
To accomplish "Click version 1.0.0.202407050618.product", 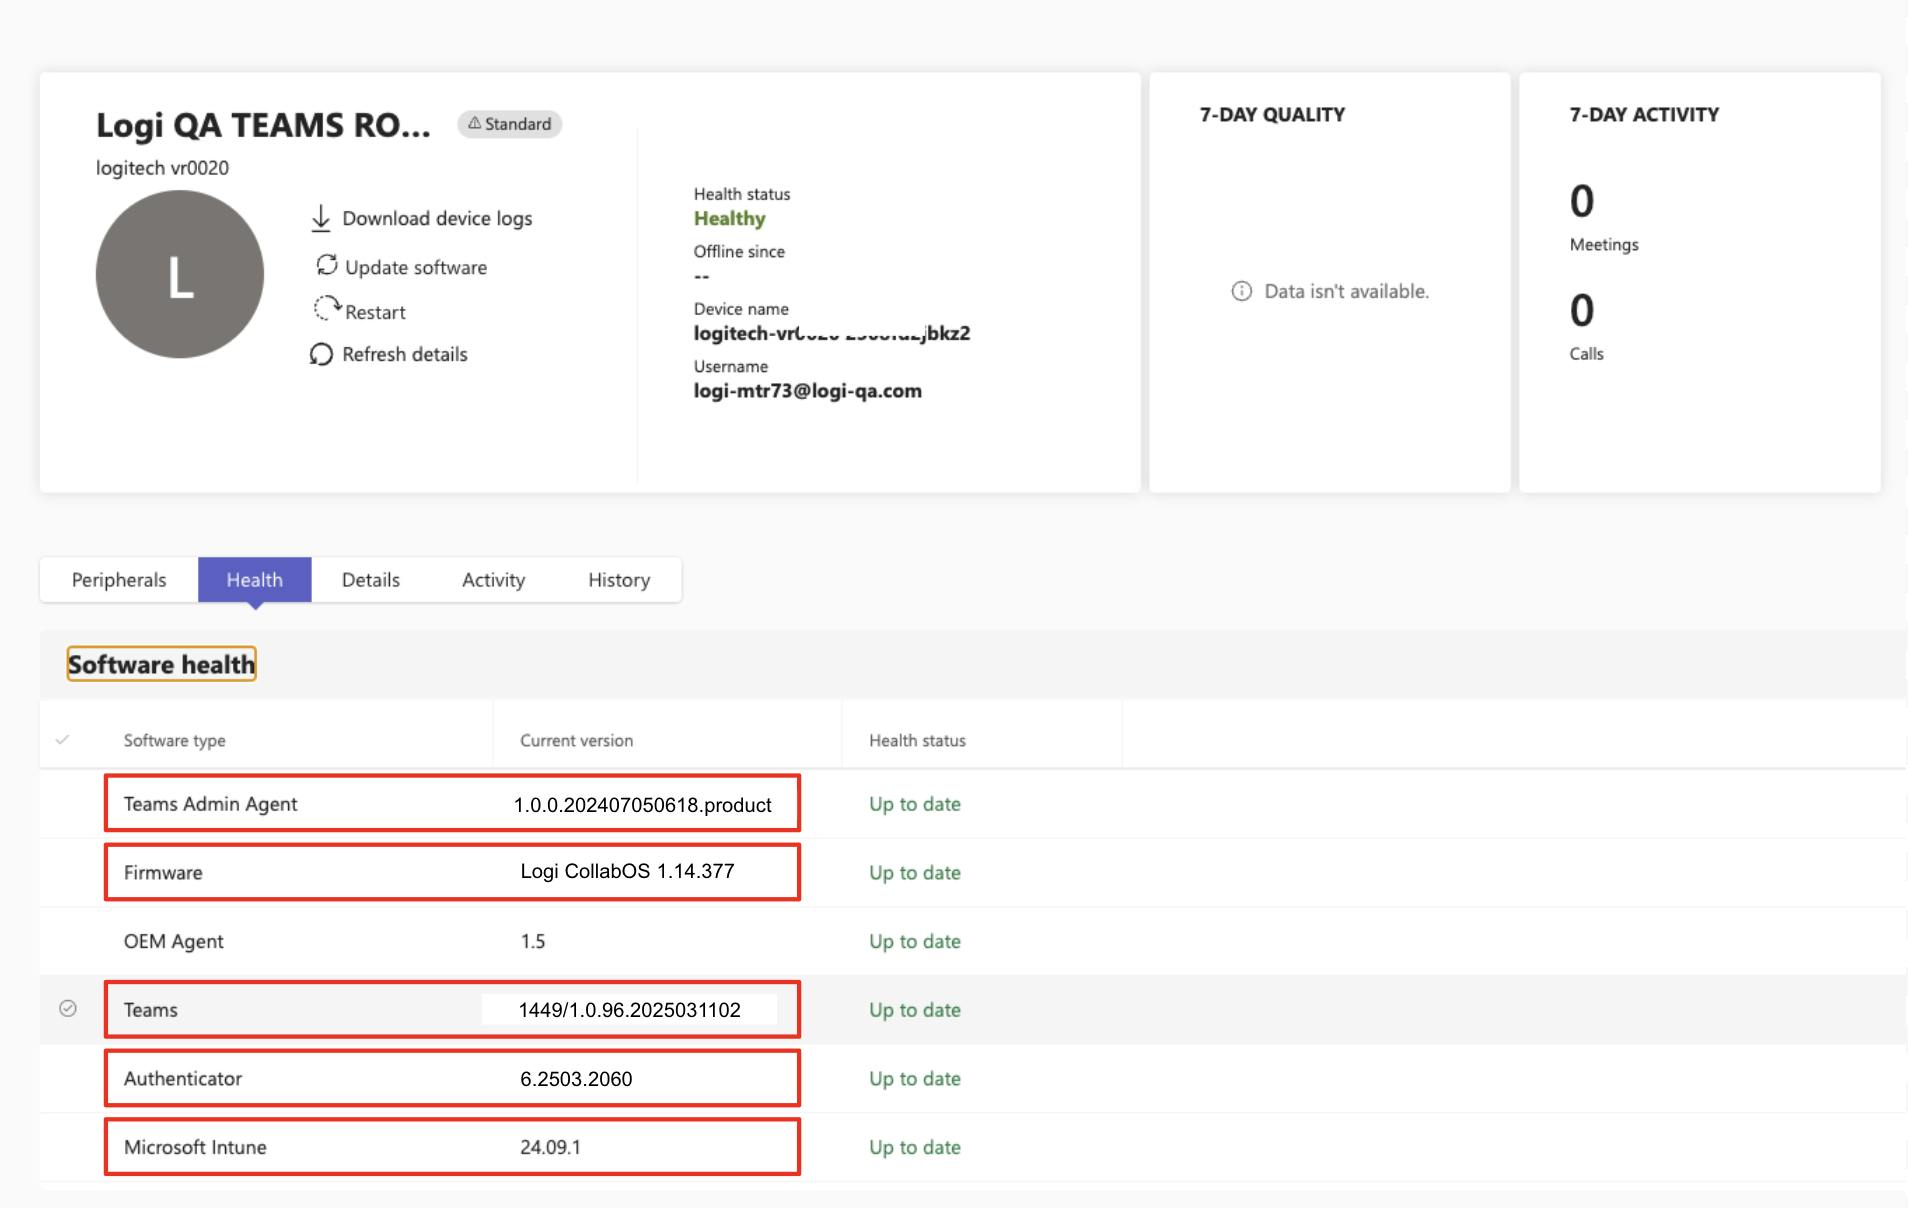I will [643, 805].
